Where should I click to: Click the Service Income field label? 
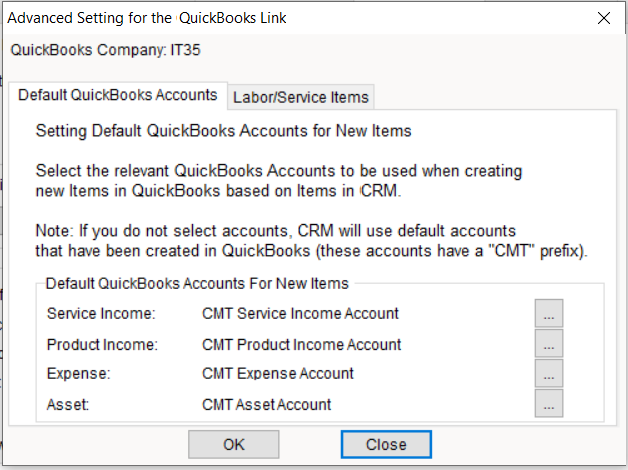(x=101, y=314)
